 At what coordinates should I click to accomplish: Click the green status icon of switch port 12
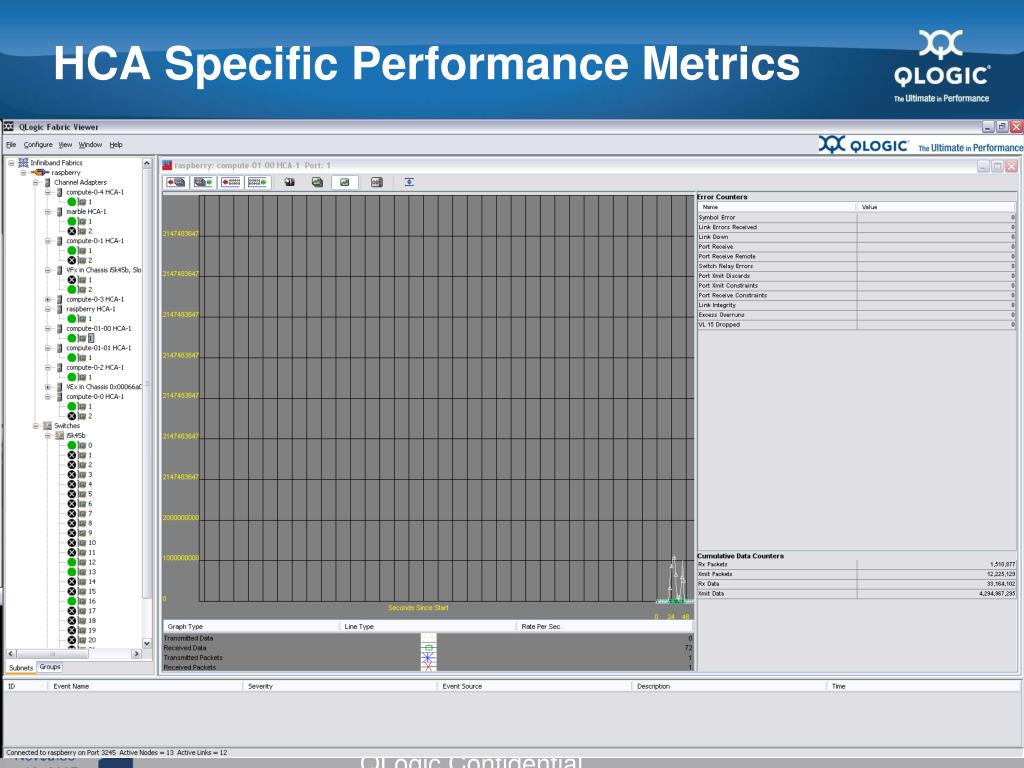point(72,562)
